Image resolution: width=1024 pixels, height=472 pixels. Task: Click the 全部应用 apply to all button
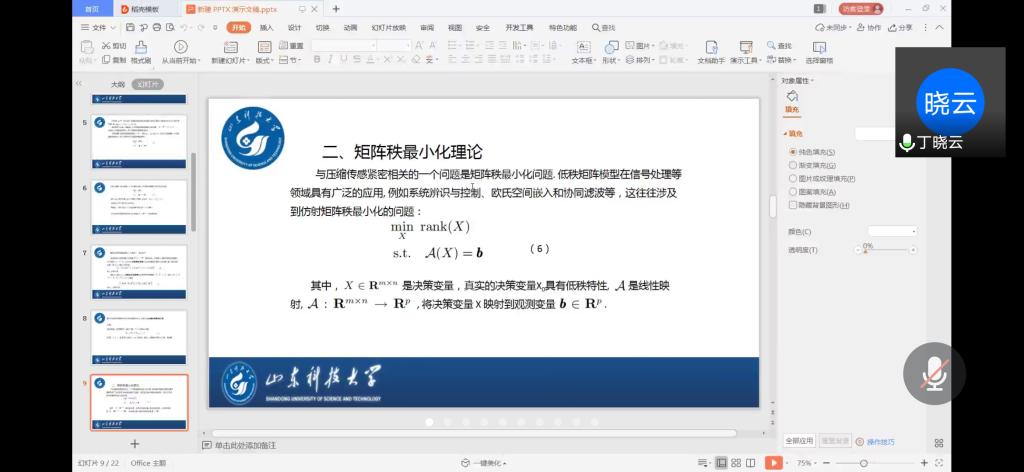(x=798, y=441)
